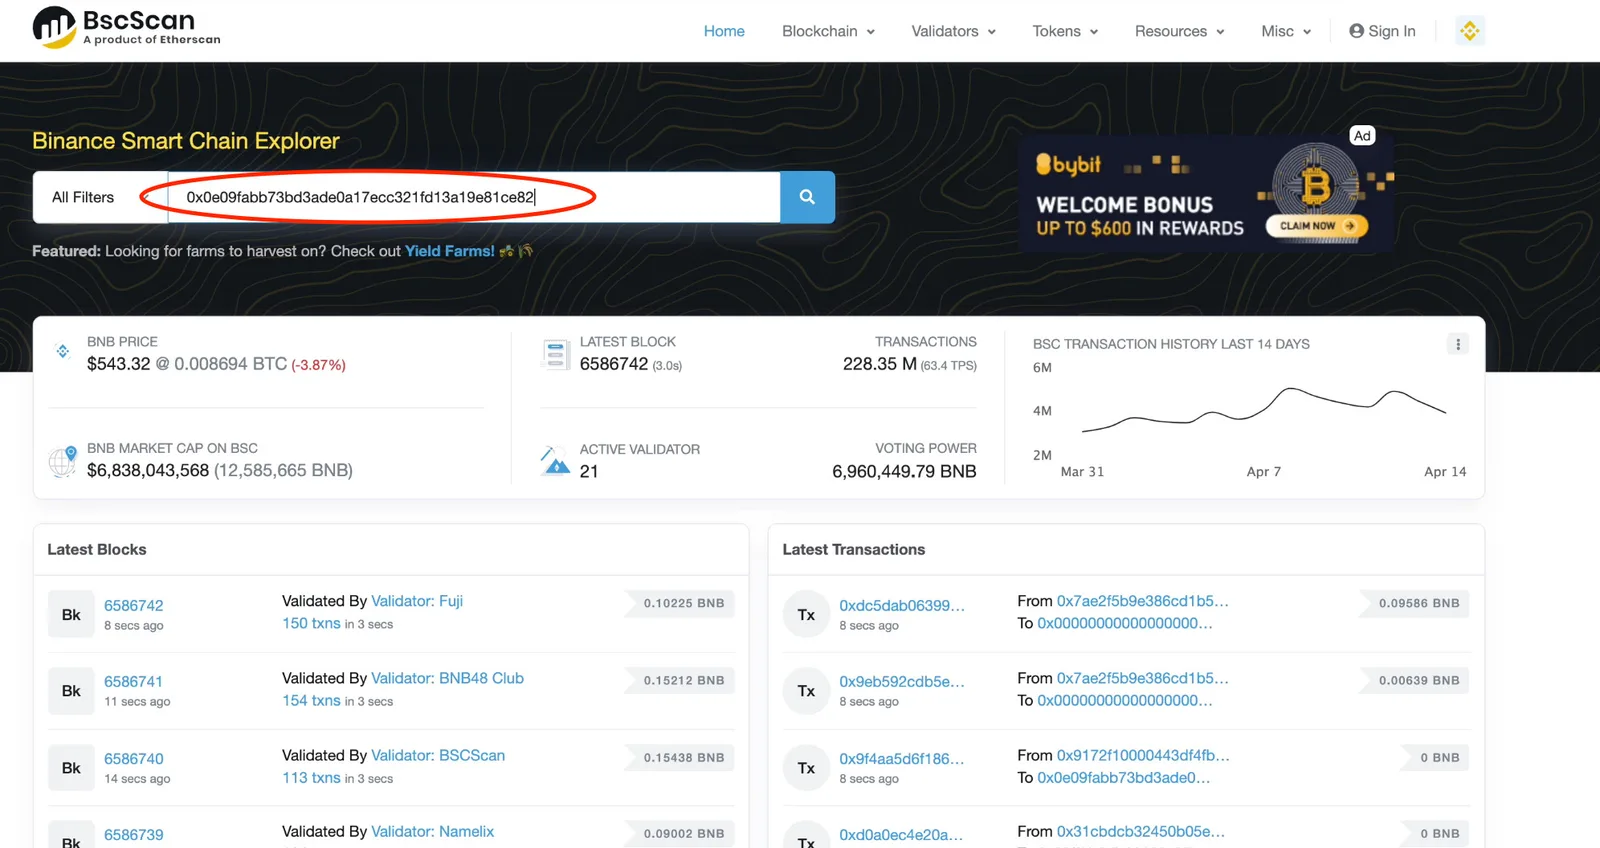Expand the Misc menu

(1286, 31)
